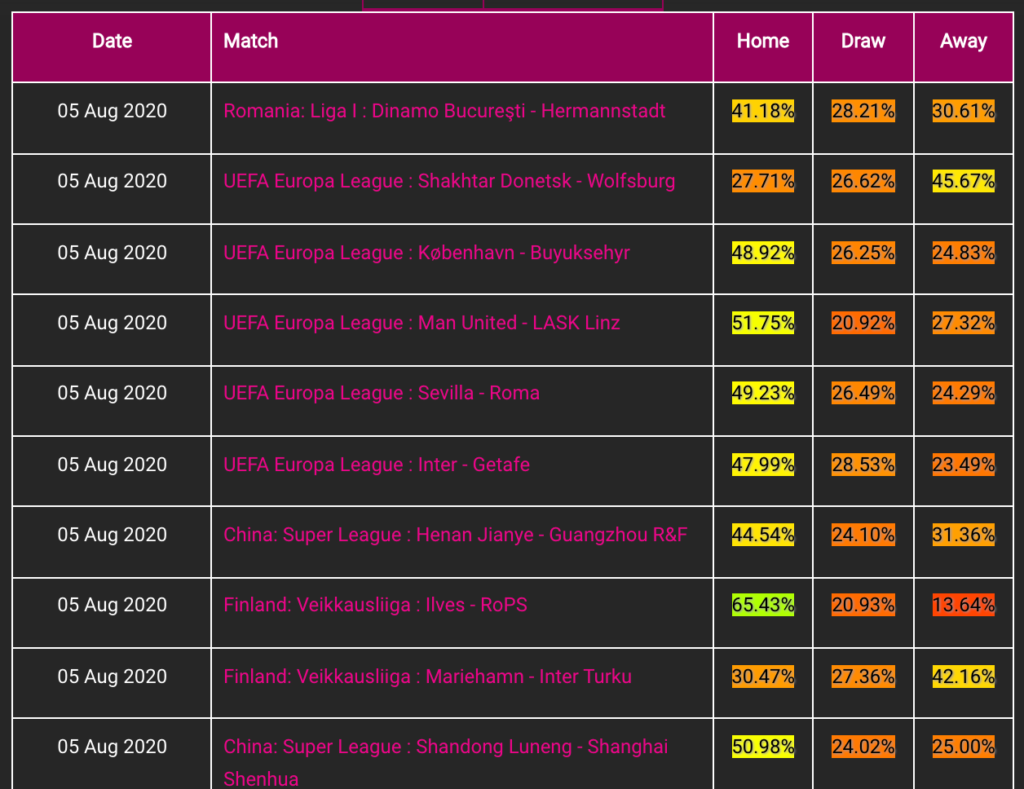Select draw value 27.36%
This screenshot has width=1024, height=789.
click(x=863, y=677)
